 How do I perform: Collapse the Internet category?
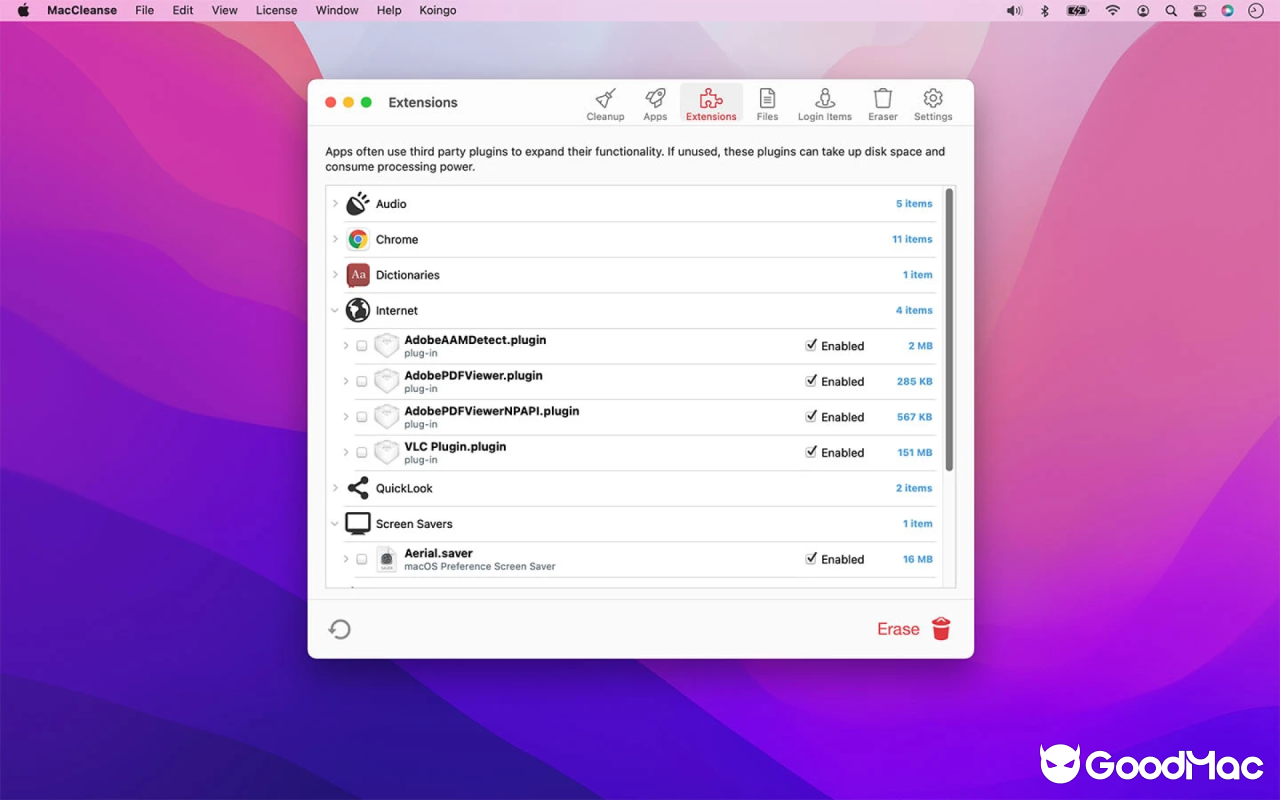(x=335, y=310)
